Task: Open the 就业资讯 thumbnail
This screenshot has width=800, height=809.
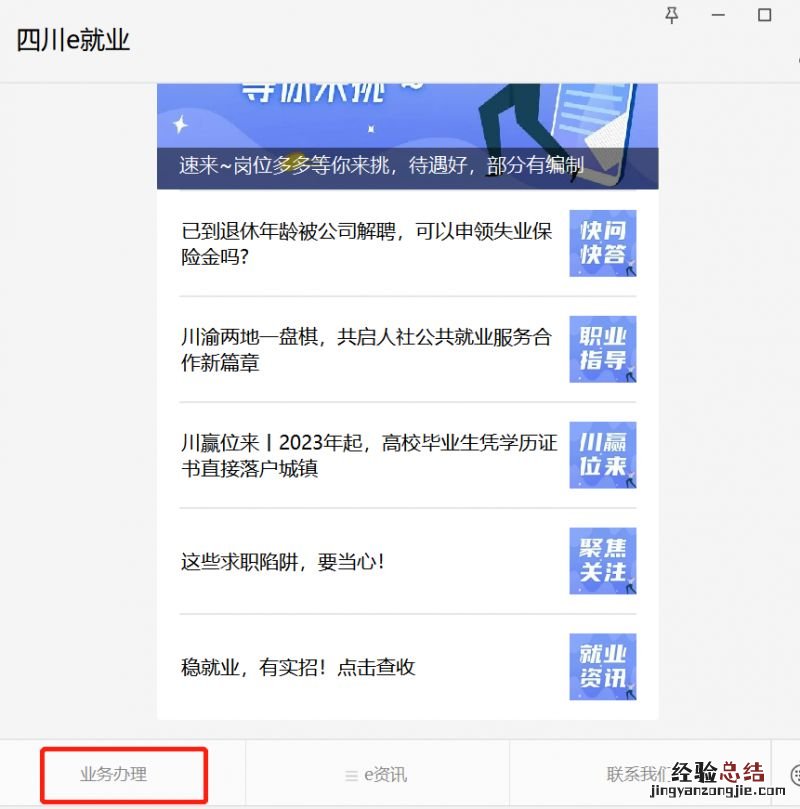Action: tap(602, 667)
